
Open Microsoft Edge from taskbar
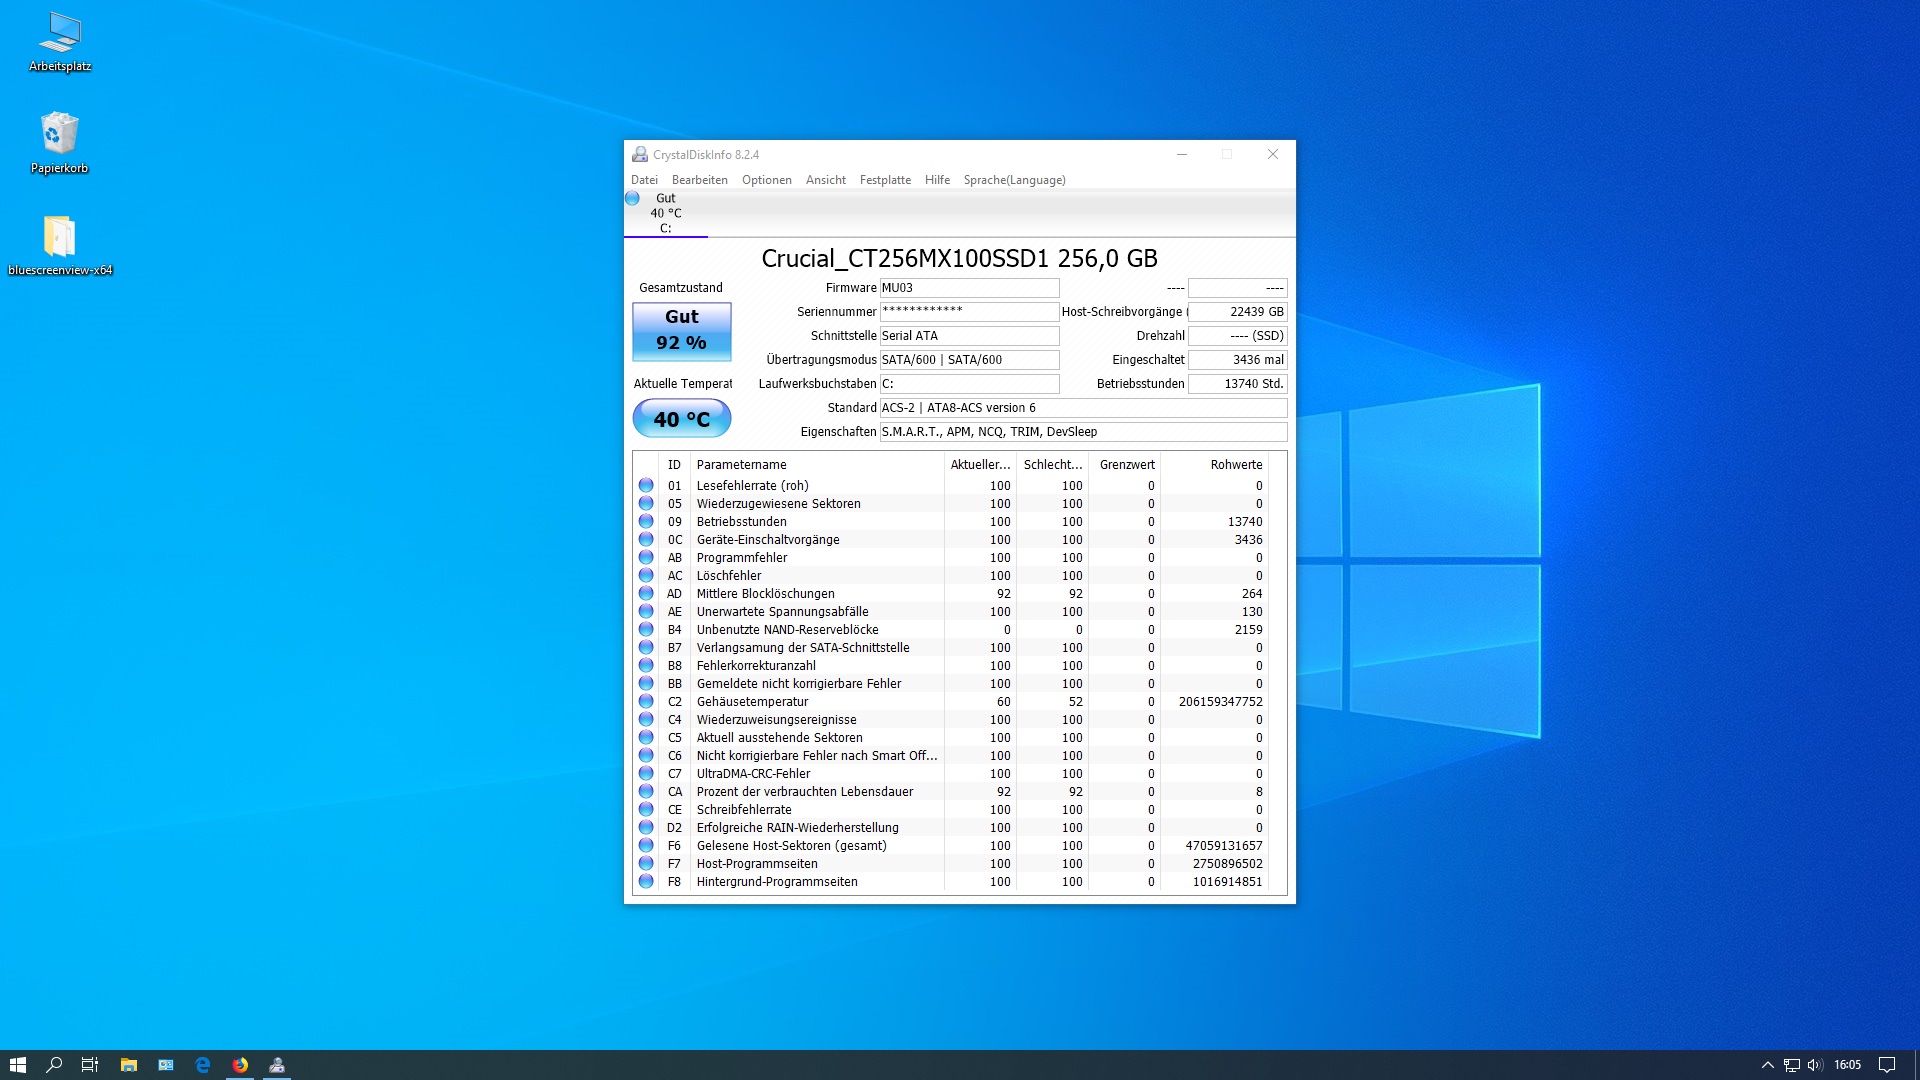pos(203,1065)
